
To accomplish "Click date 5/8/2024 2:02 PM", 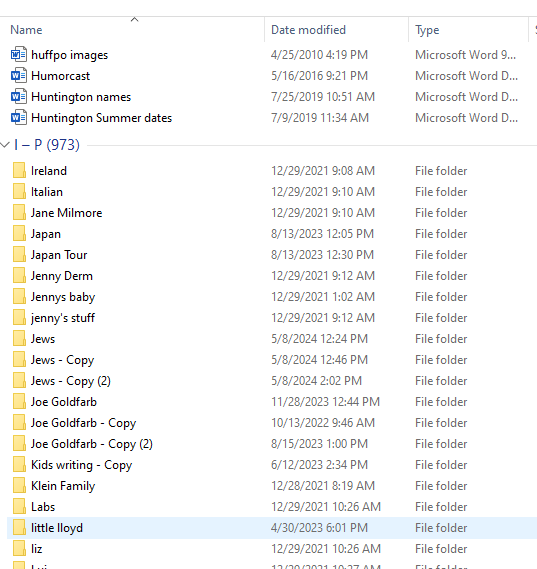I will [x=316, y=381].
